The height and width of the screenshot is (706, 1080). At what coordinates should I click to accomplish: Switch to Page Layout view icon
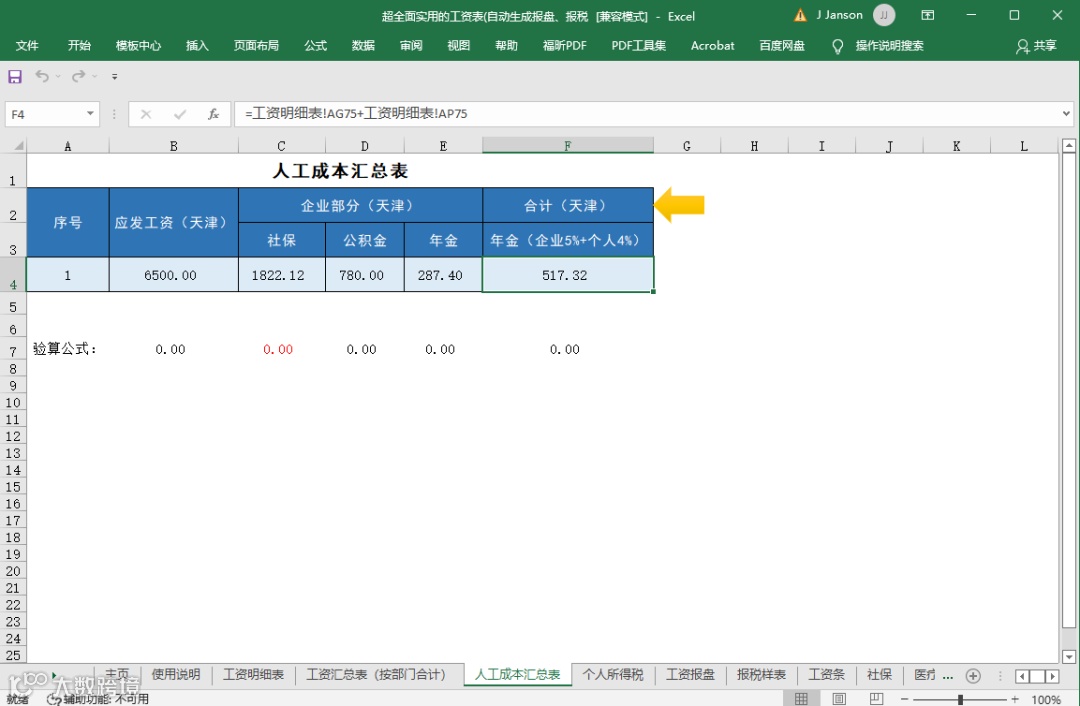(838, 698)
